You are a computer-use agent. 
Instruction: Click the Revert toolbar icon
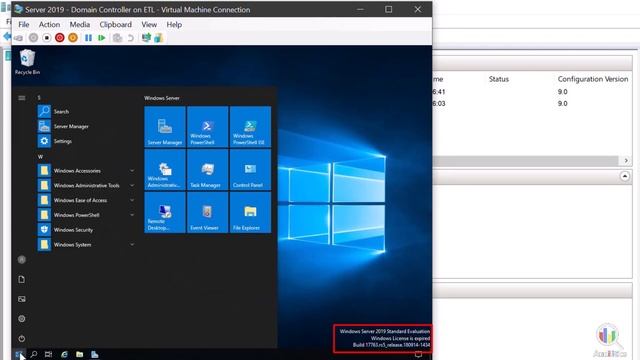coord(131,38)
